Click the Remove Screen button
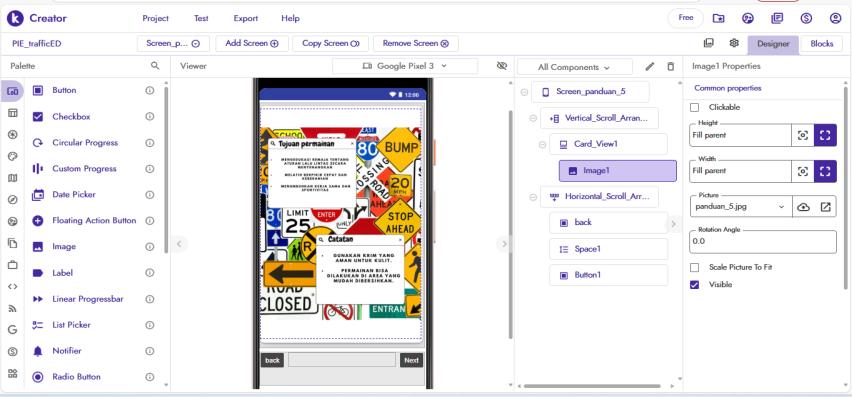Image resolution: width=852 pixels, height=397 pixels. point(416,43)
